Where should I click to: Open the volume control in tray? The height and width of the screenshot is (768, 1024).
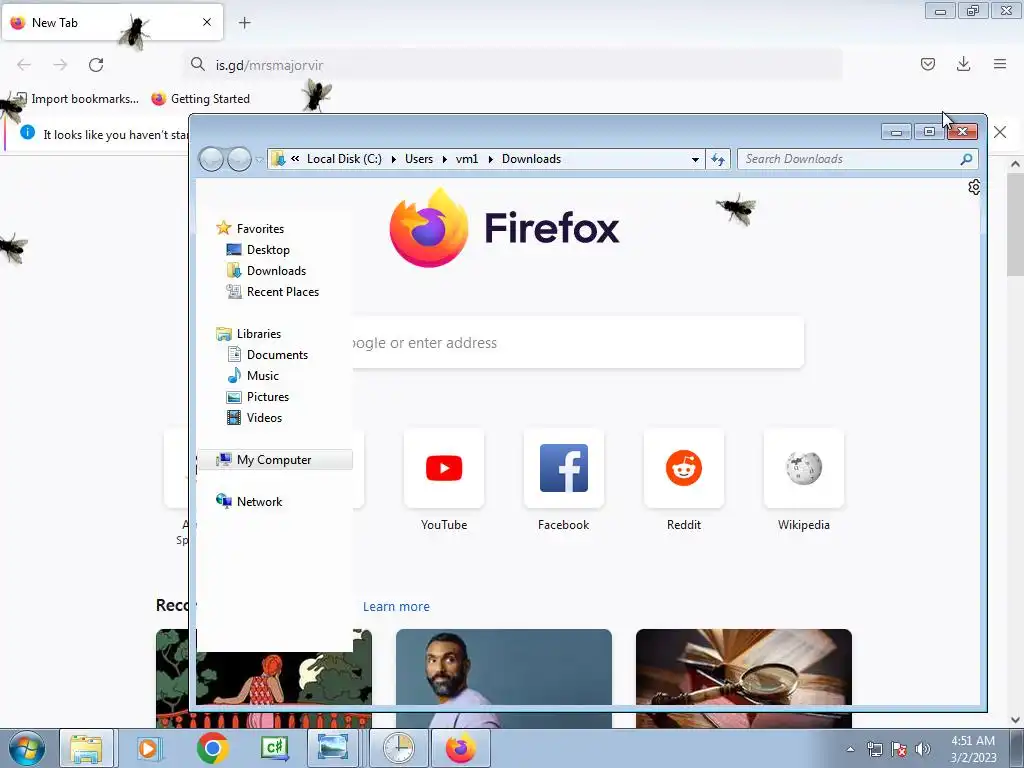(x=923, y=749)
